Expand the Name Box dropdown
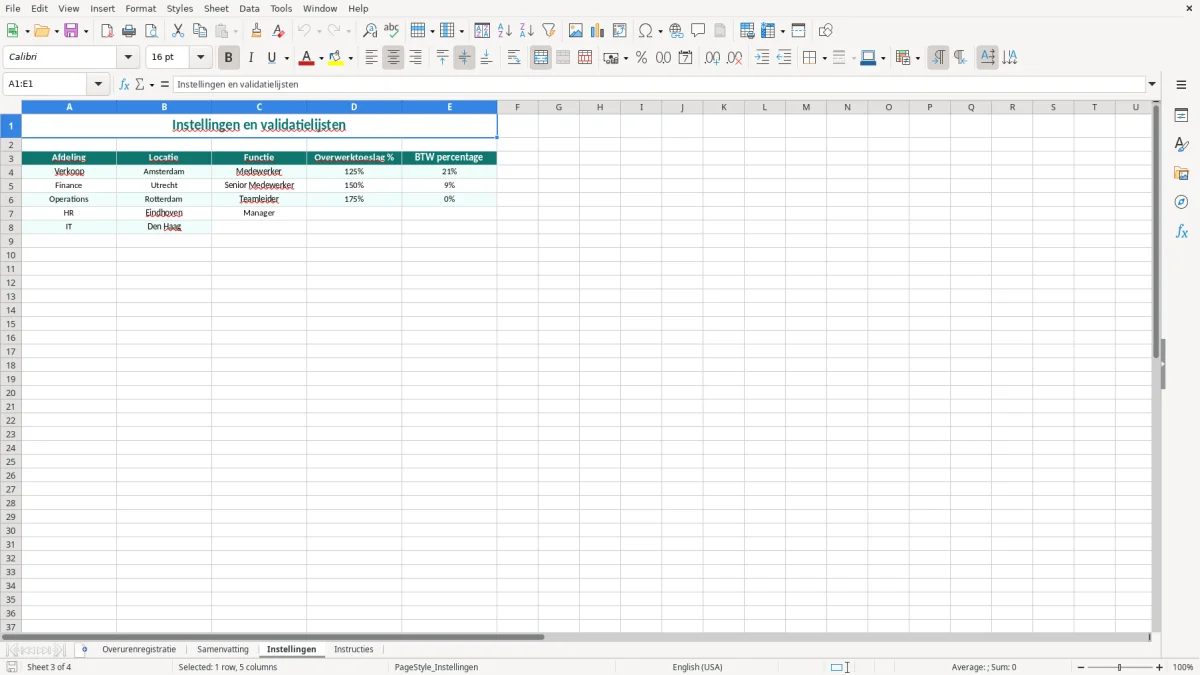The width and height of the screenshot is (1200, 675). 99,85
